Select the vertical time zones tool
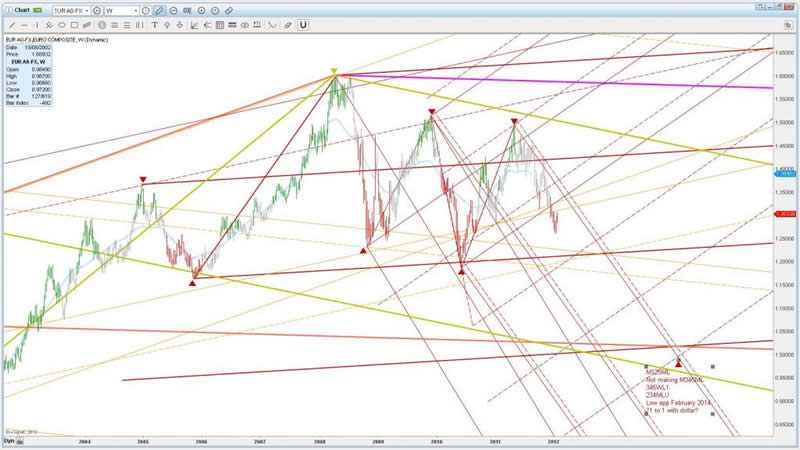Screen dimensions: 800x450 [x=139, y=25]
